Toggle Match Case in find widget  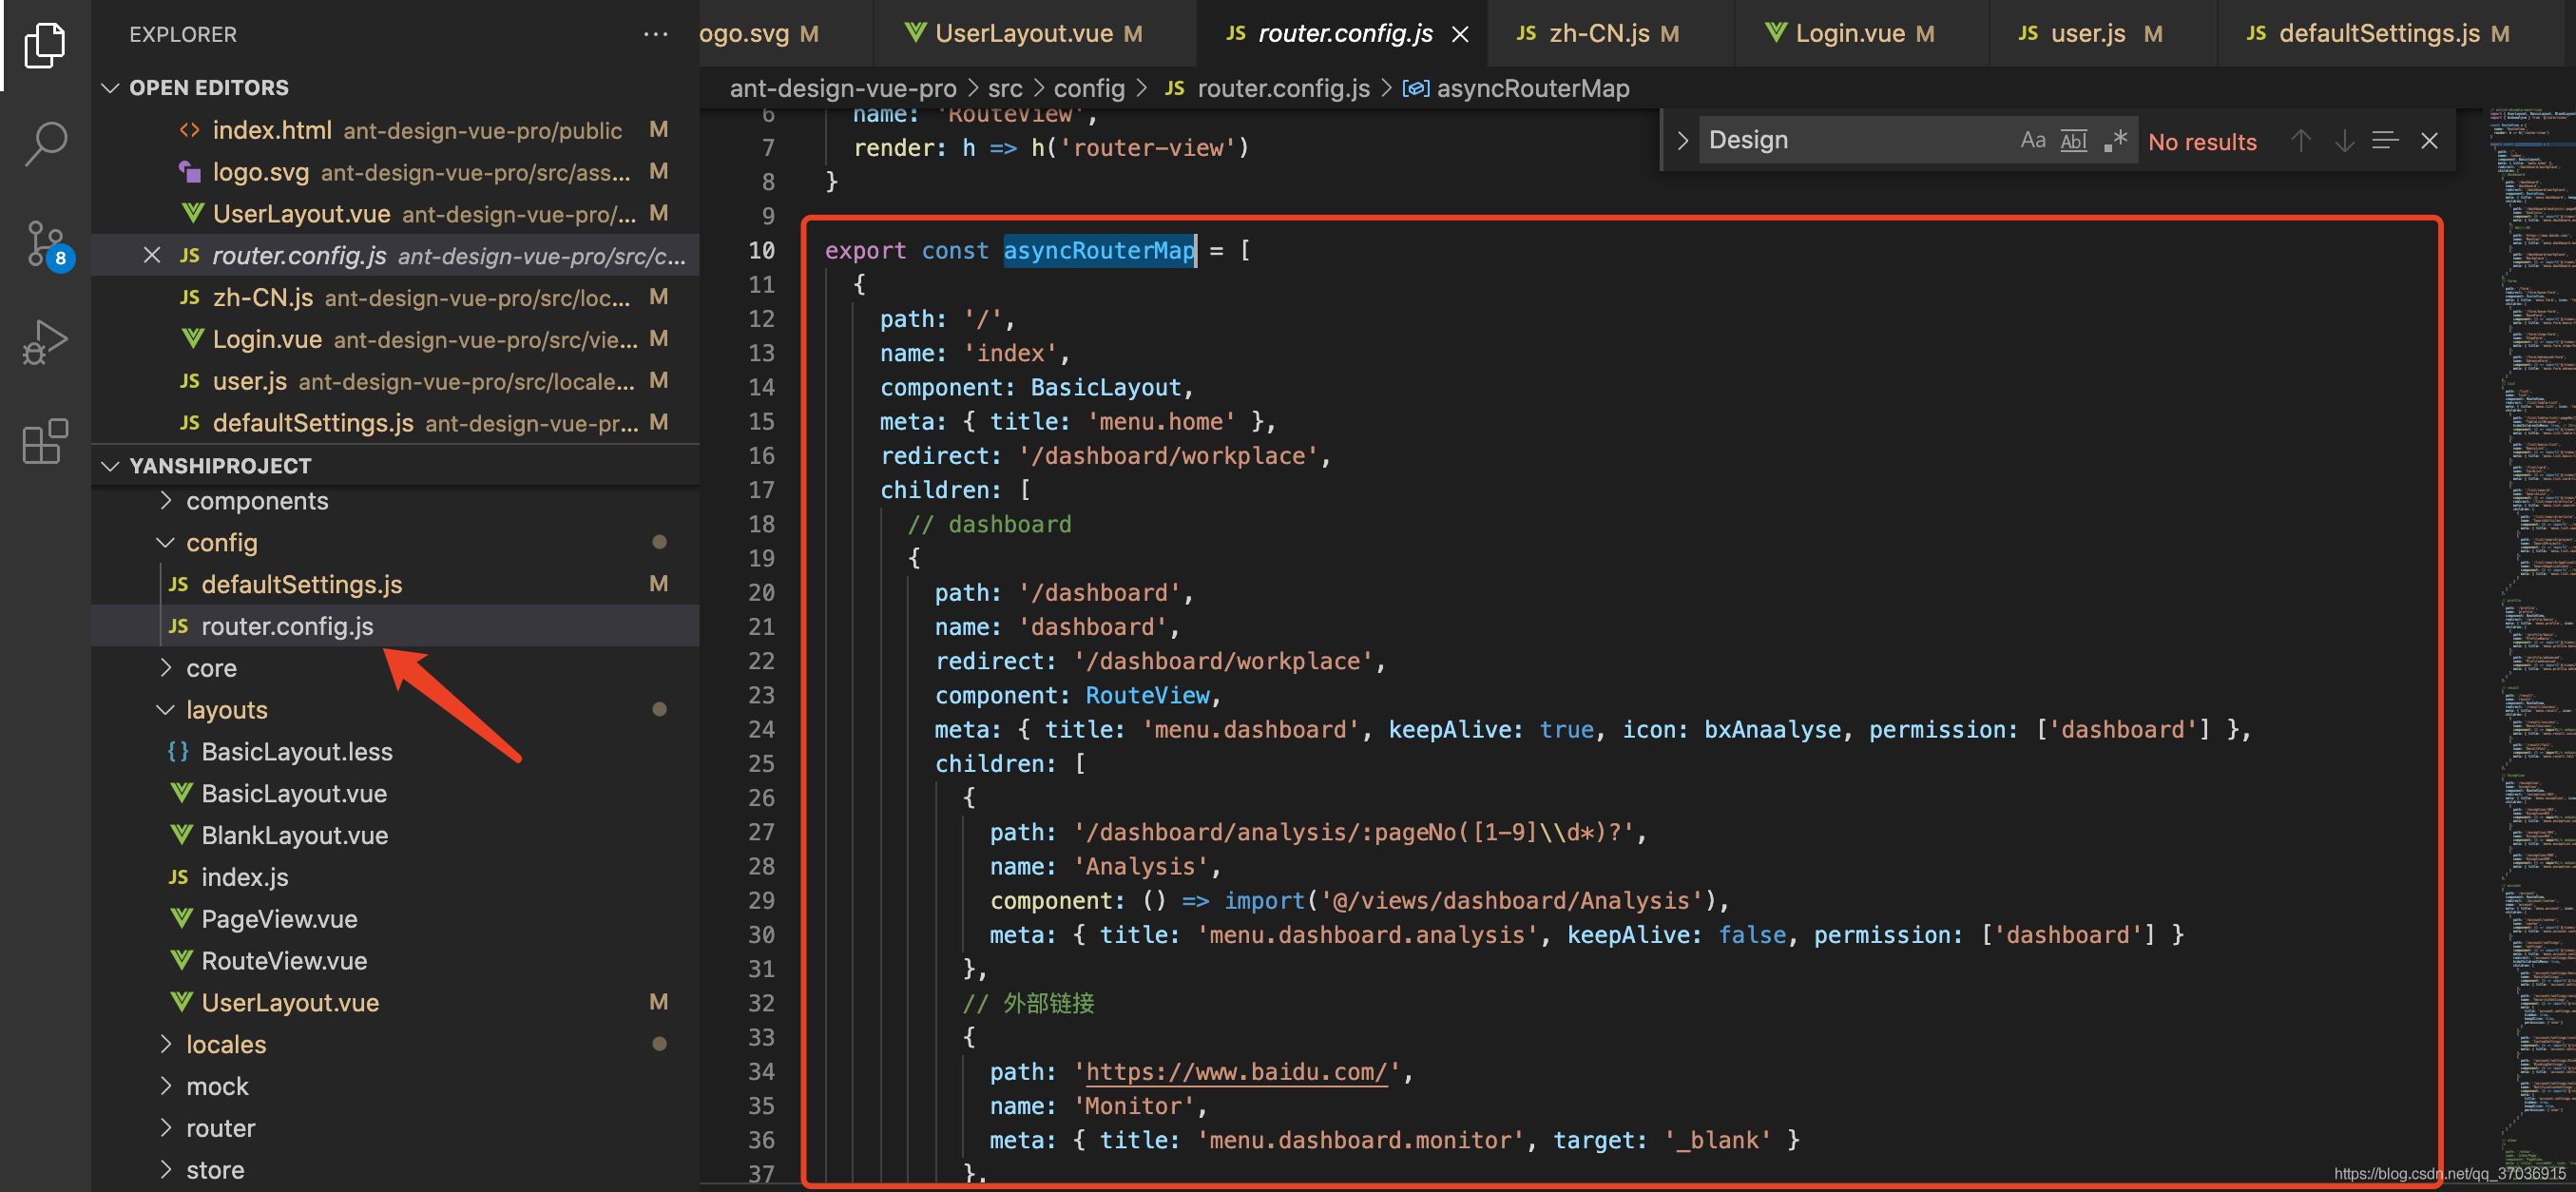point(2032,140)
